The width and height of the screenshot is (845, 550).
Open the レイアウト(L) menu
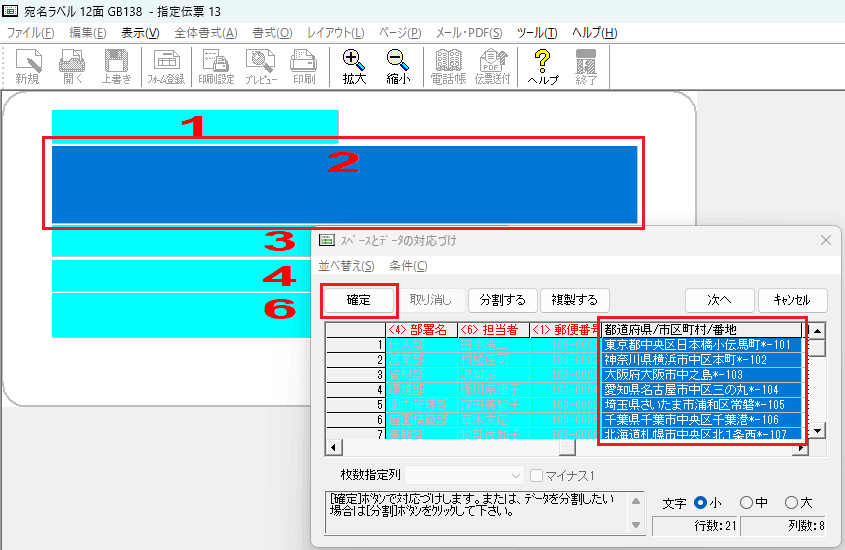tap(336, 33)
